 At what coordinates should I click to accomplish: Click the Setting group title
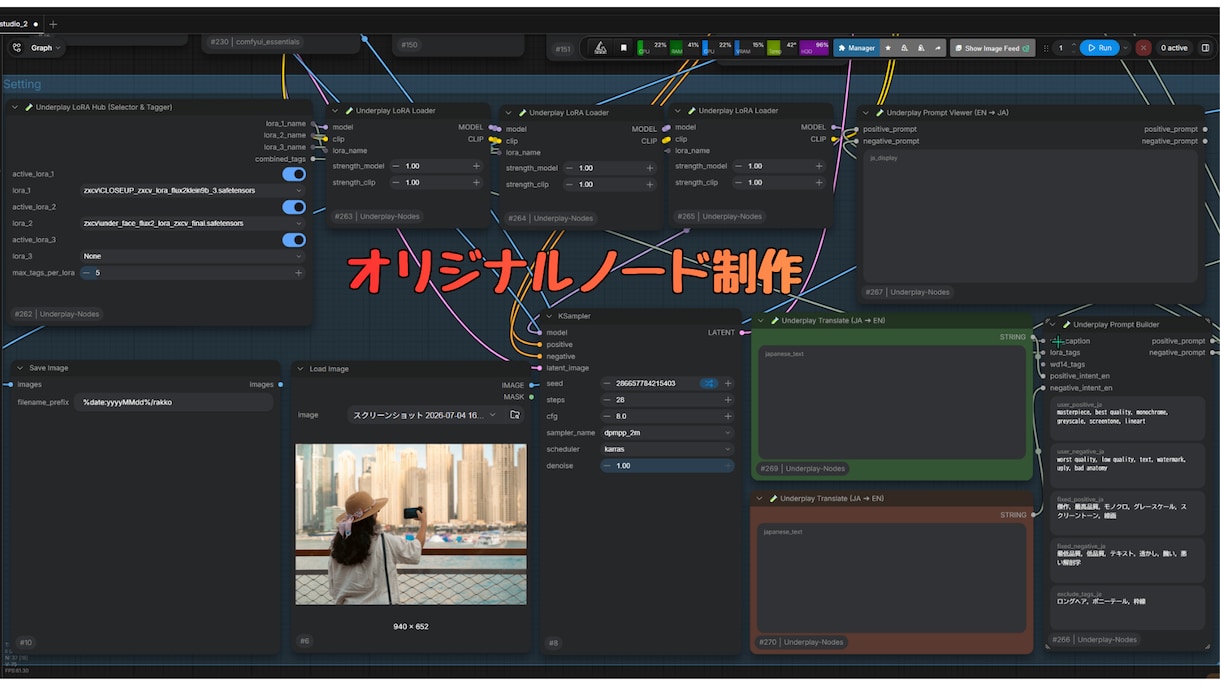[x=22, y=84]
